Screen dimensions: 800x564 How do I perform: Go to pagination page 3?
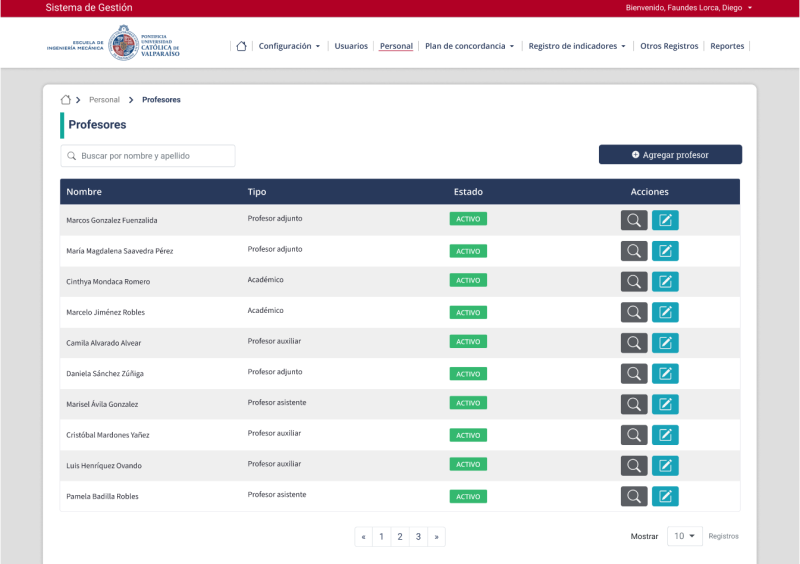(418, 536)
